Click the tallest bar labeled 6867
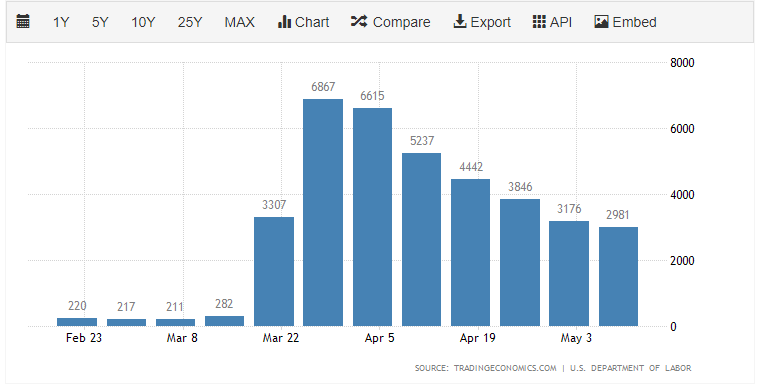This screenshot has height=388, width=758. point(323,213)
